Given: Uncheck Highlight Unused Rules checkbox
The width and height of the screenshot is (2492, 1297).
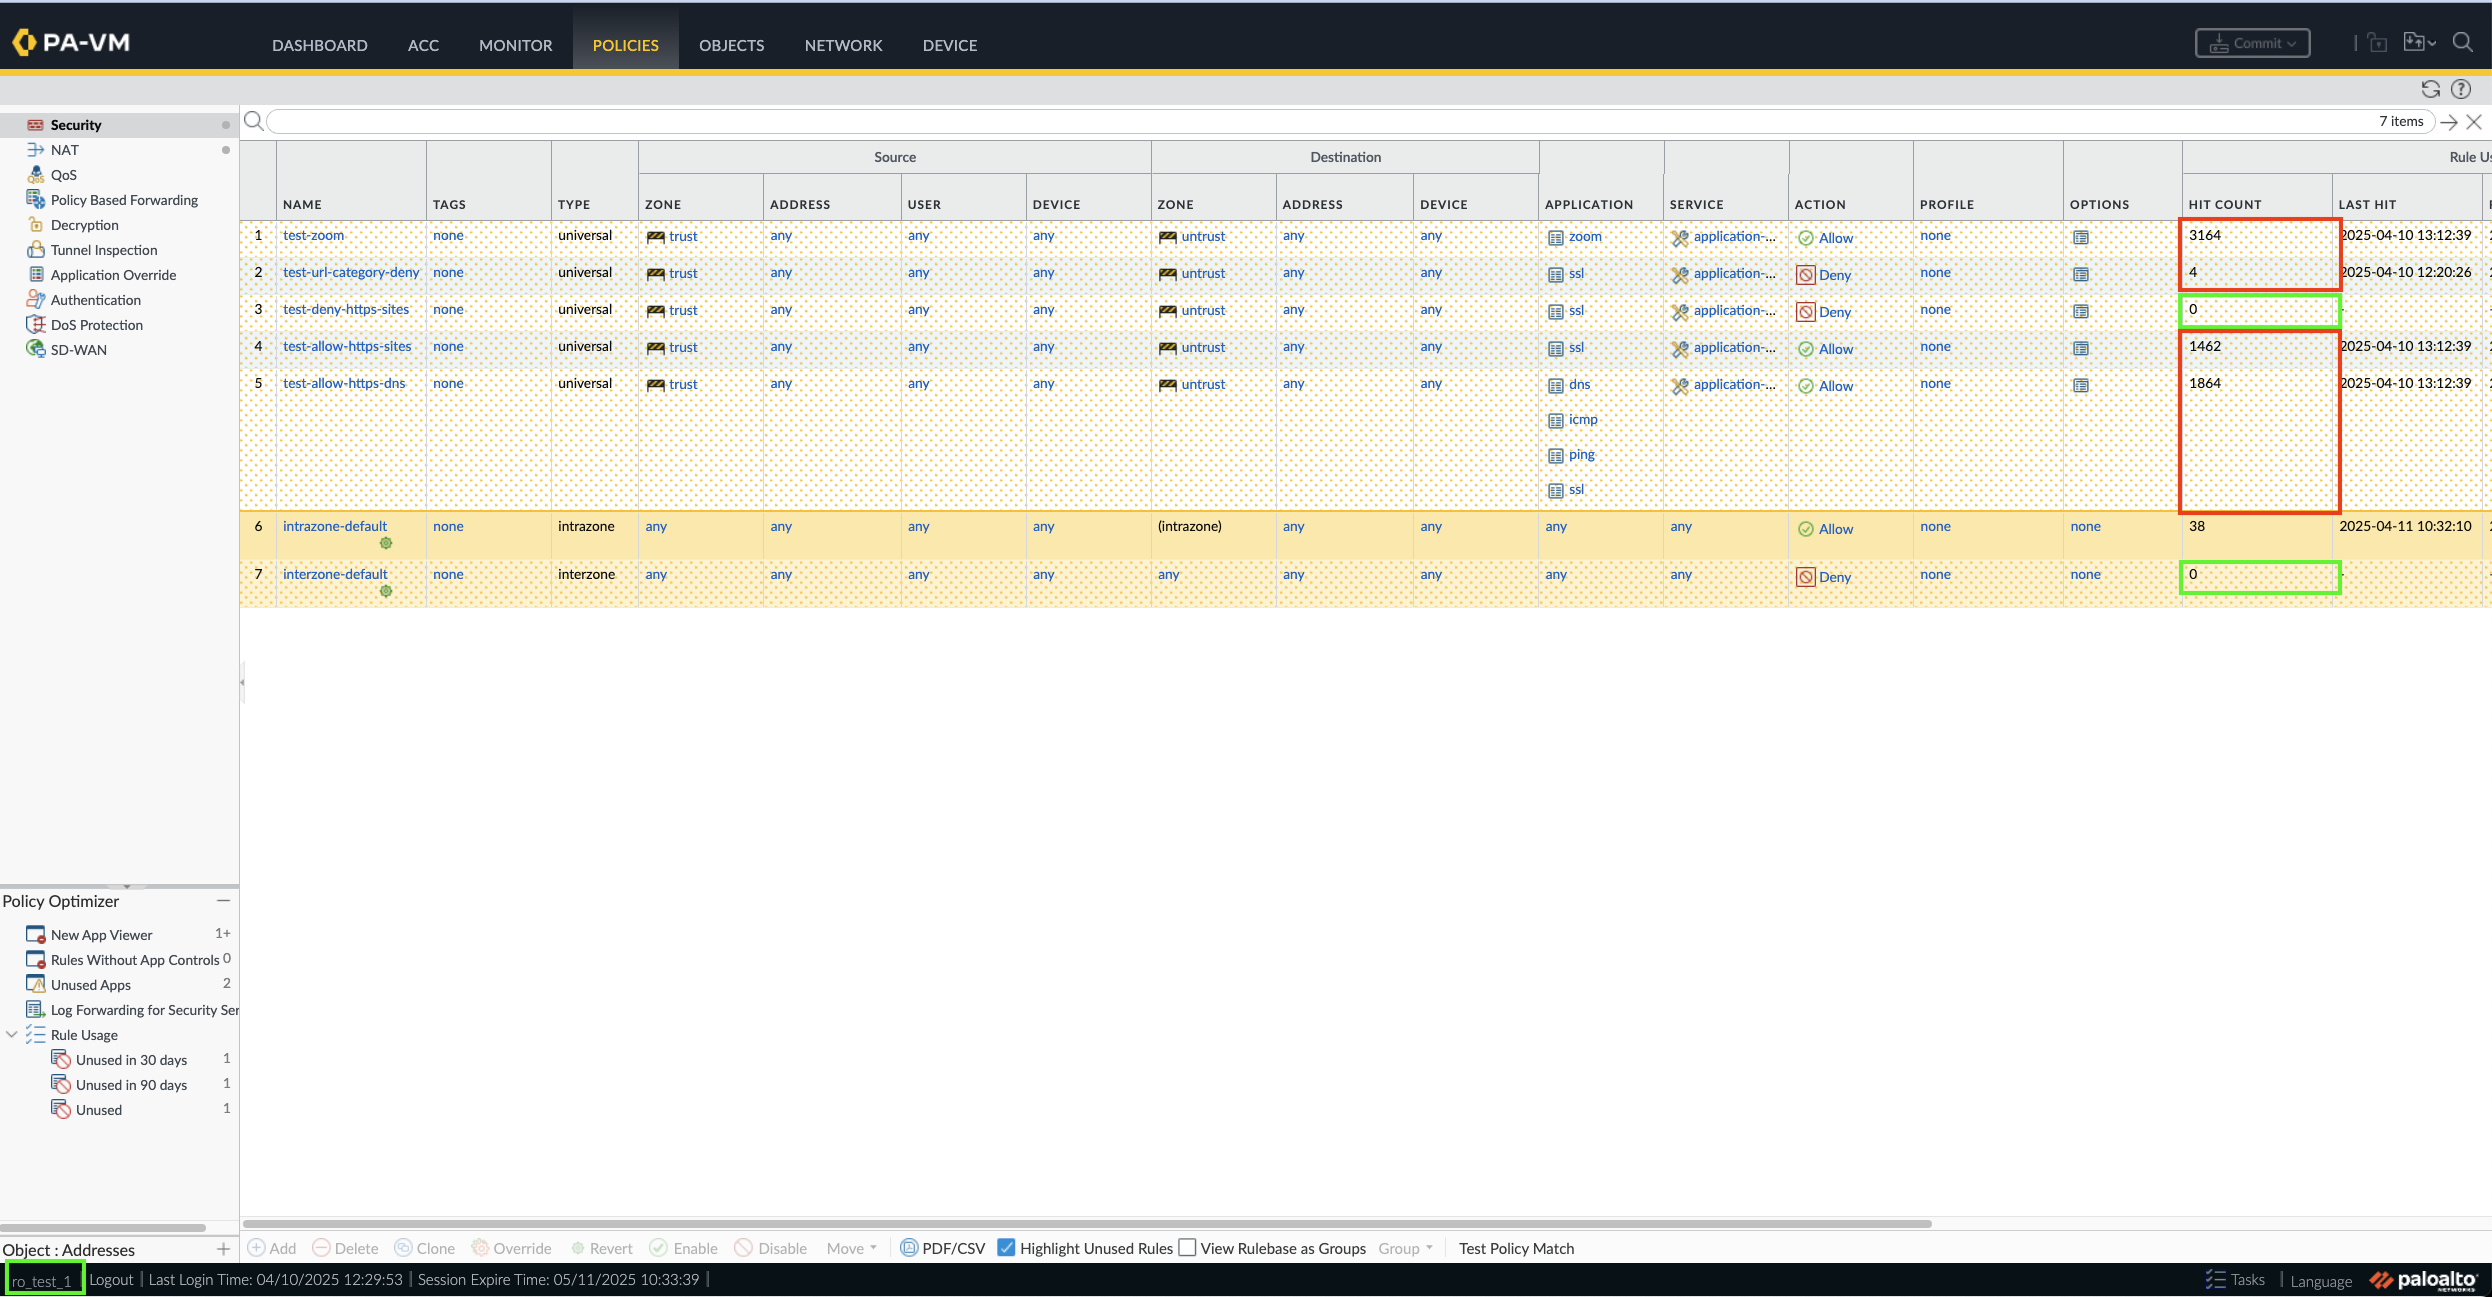Looking at the screenshot, I should click(1007, 1248).
